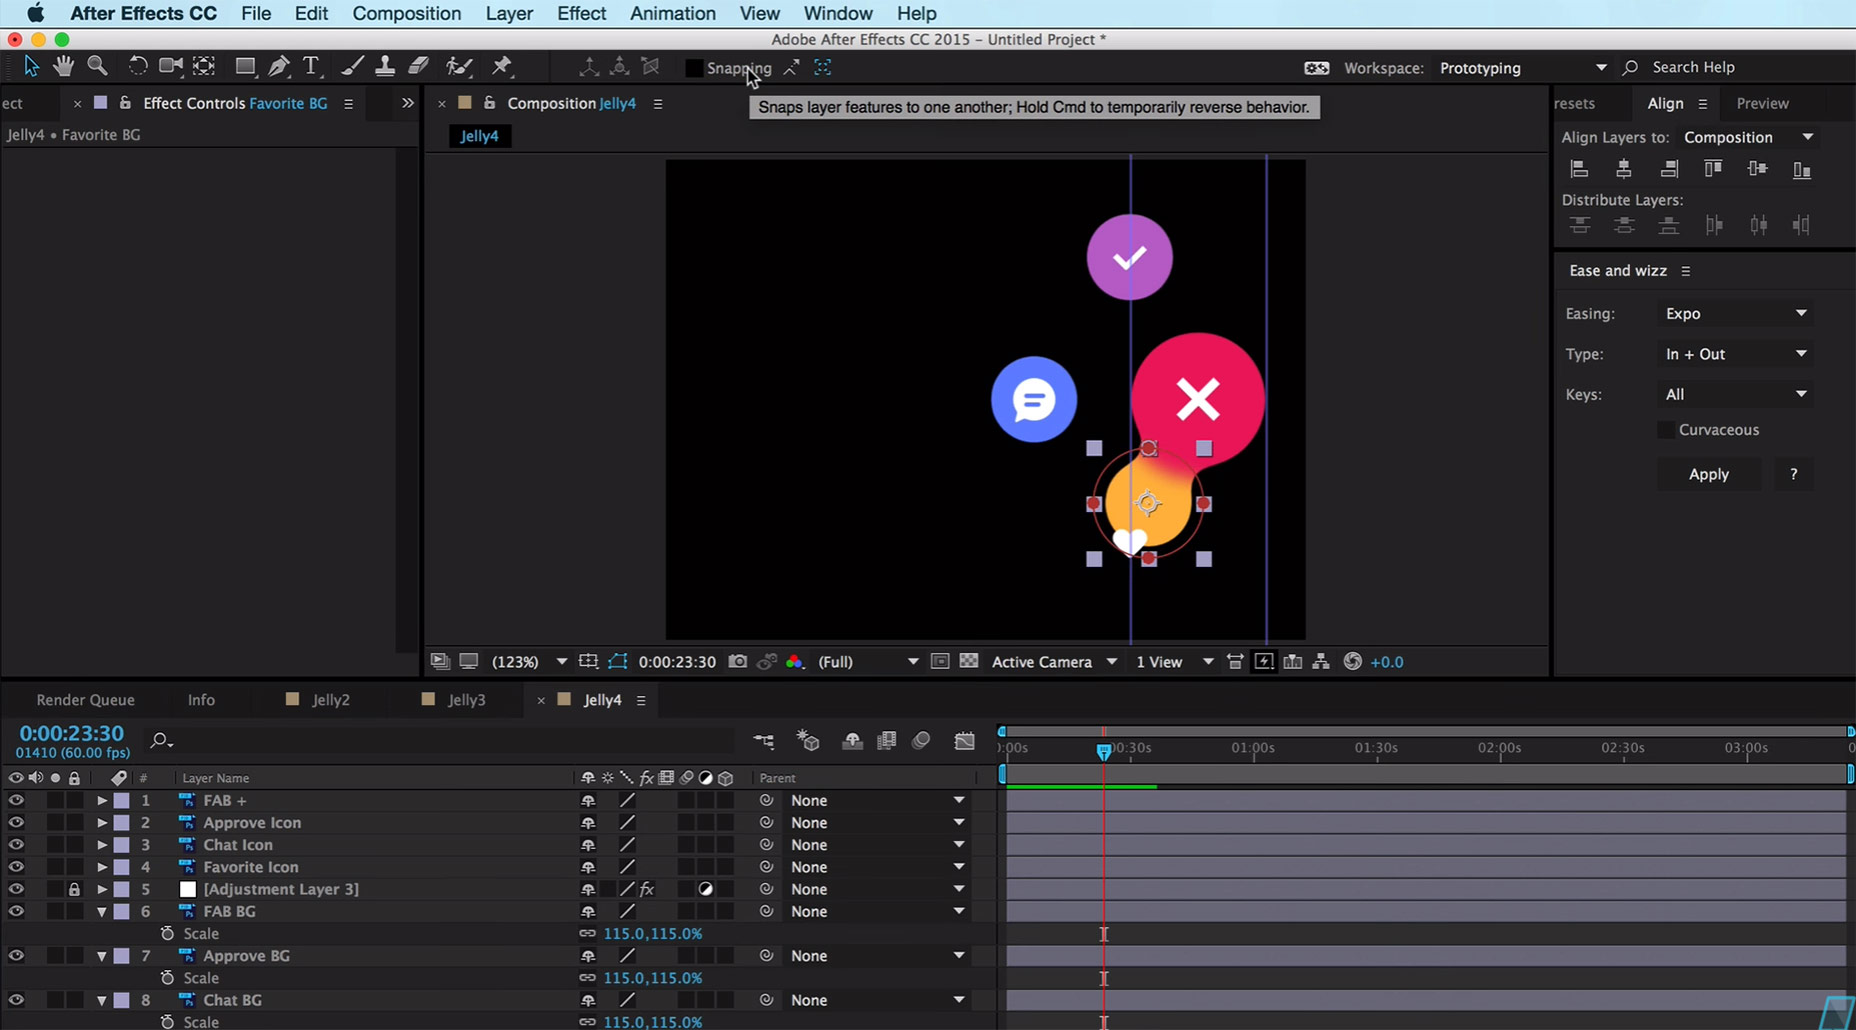Select the Pen tool

[x=279, y=66]
